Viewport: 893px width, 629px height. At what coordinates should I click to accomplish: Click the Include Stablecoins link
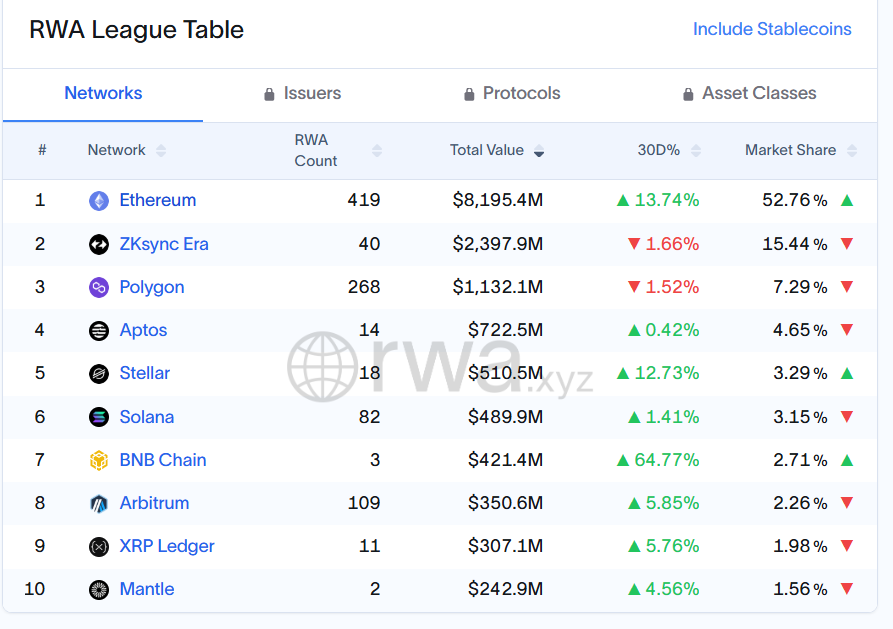click(772, 29)
